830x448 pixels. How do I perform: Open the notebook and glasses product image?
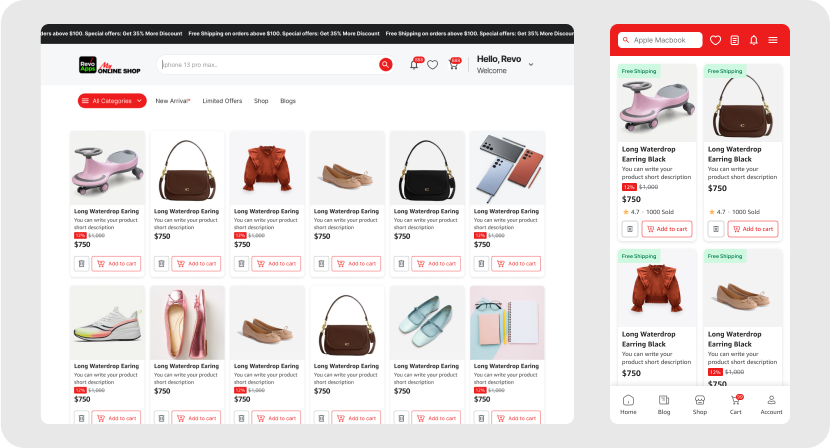(x=507, y=323)
